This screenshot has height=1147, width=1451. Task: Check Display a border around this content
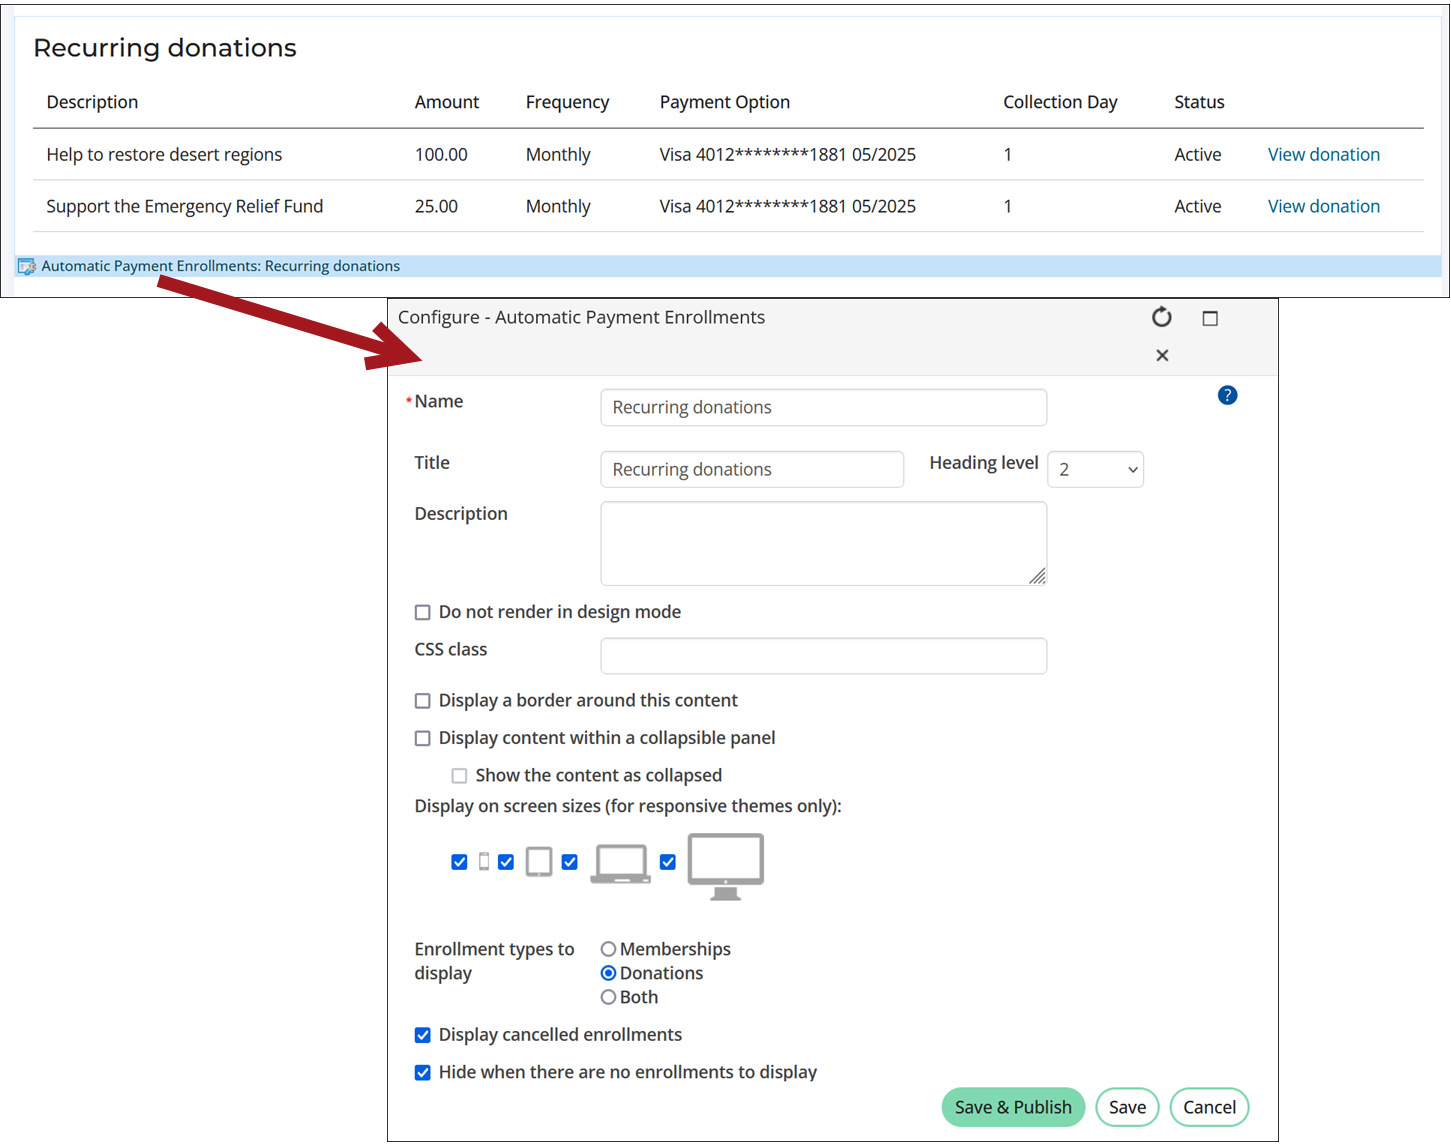click(423, 701)
